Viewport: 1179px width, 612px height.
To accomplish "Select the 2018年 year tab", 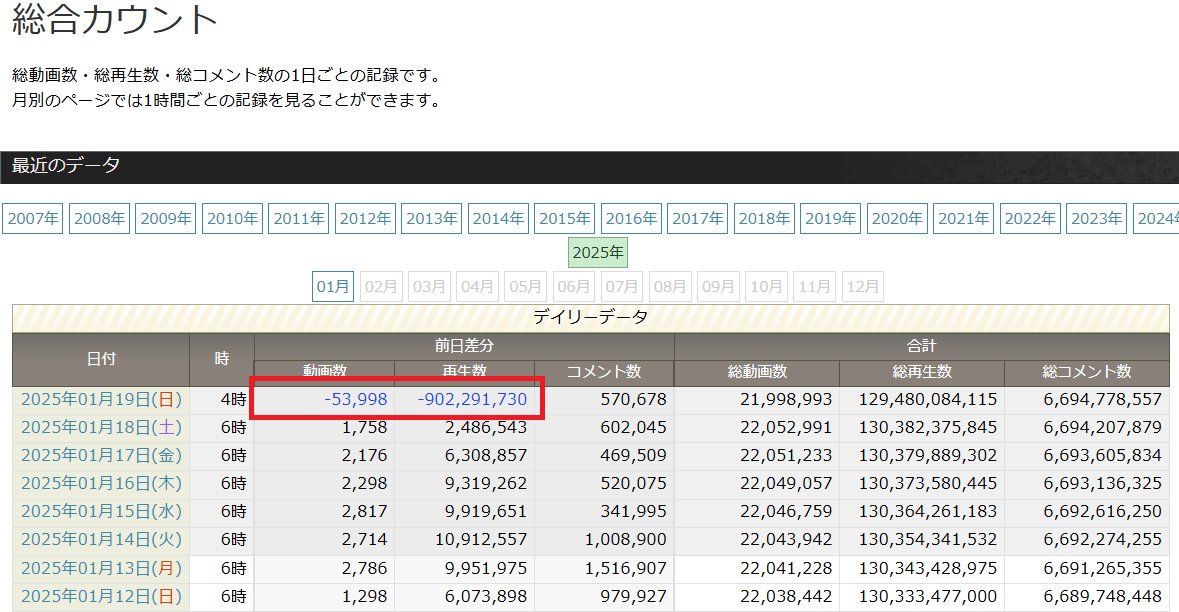I will pyautogui.click(x=764, y=219).
